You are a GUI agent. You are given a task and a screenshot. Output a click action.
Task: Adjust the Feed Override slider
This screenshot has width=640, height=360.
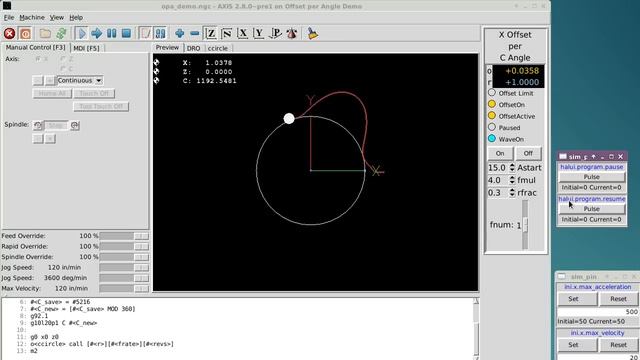tap(124, 236)
